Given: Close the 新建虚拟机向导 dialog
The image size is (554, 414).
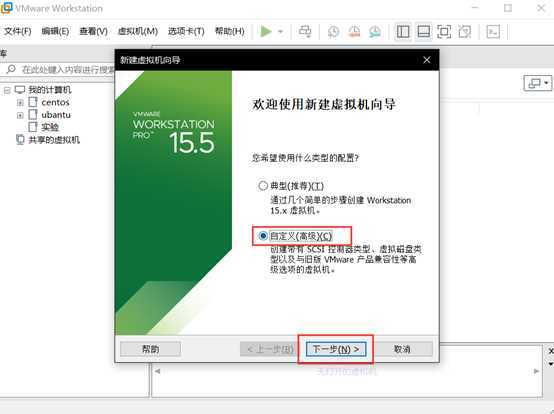Looking at the screenshot, I should (427, 60).
